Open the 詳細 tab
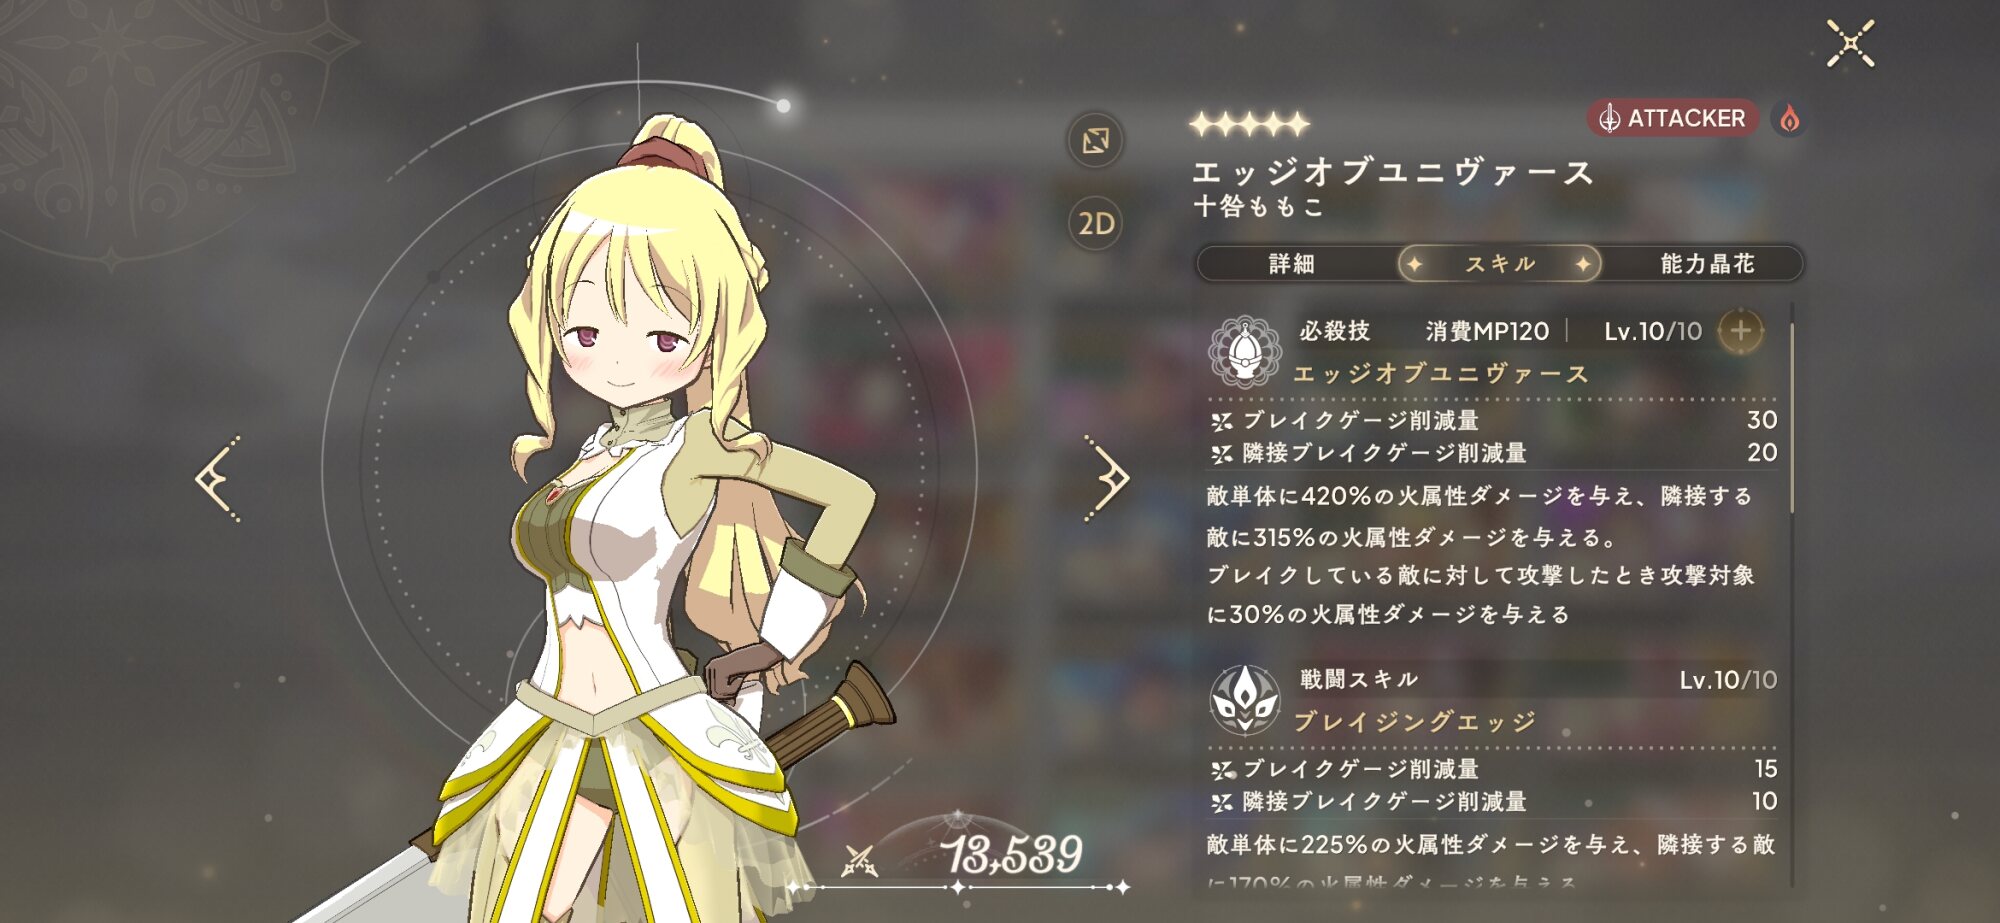The width and height of the screenshot is (2000, 923). (1291, 264)
